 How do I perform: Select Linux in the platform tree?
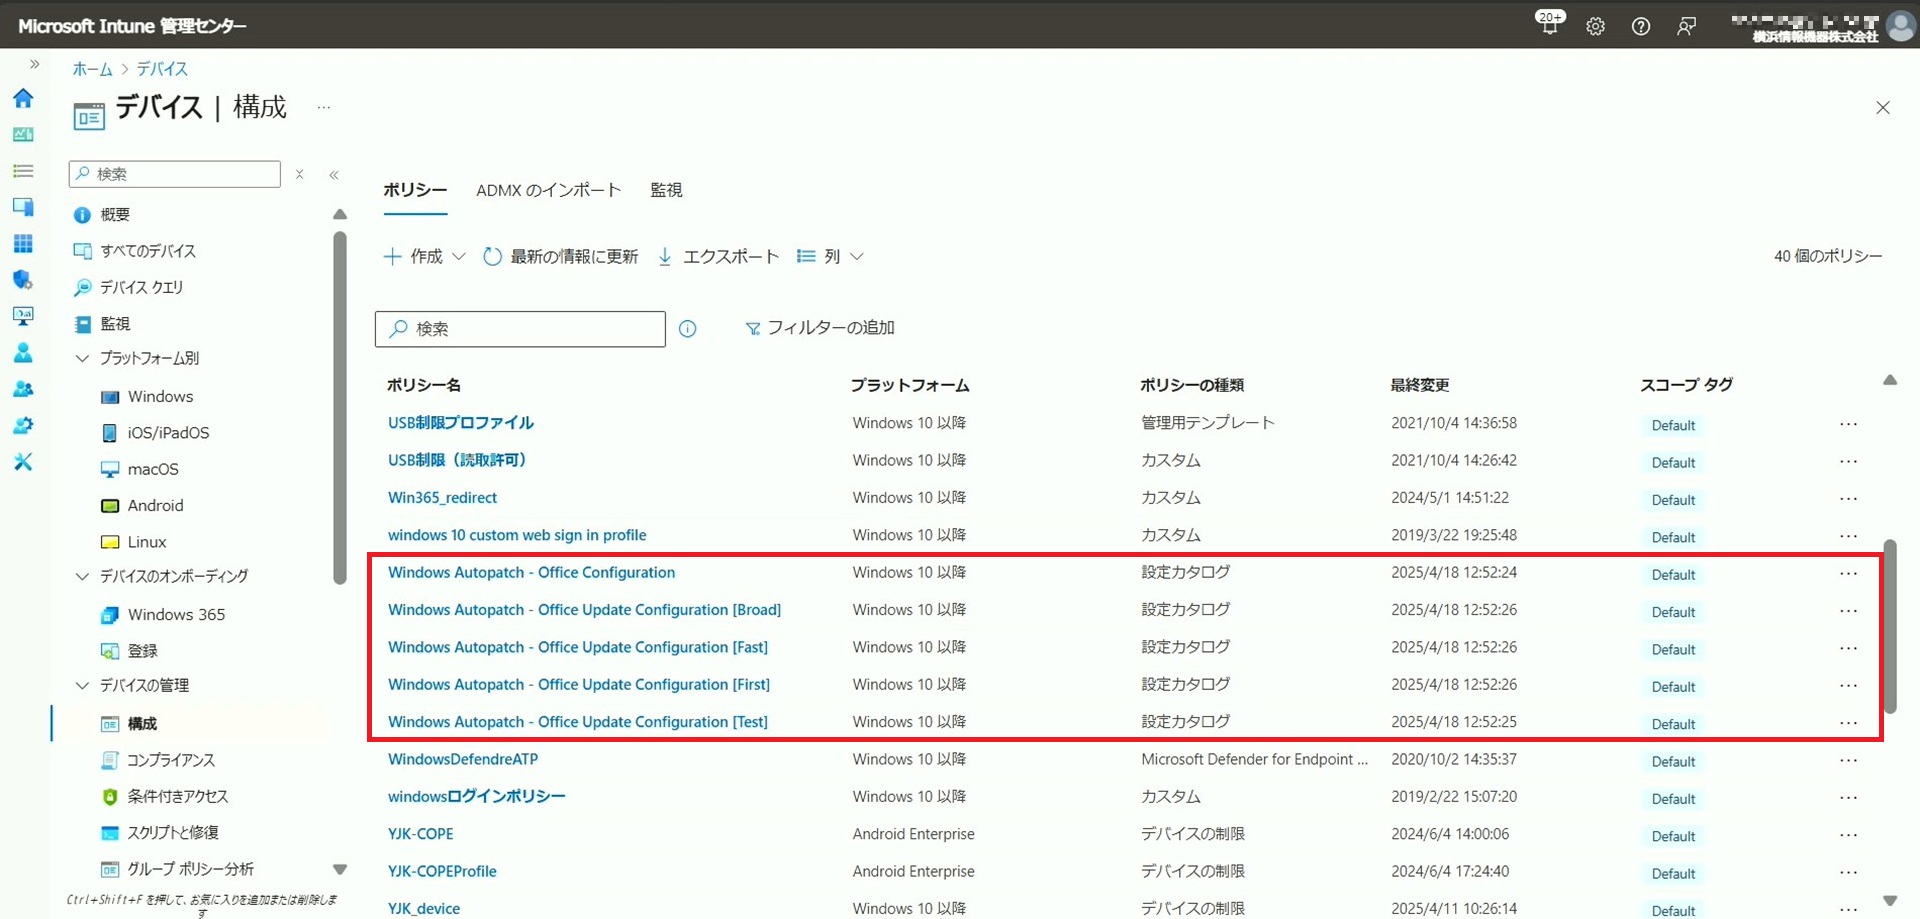pos(147,542)
